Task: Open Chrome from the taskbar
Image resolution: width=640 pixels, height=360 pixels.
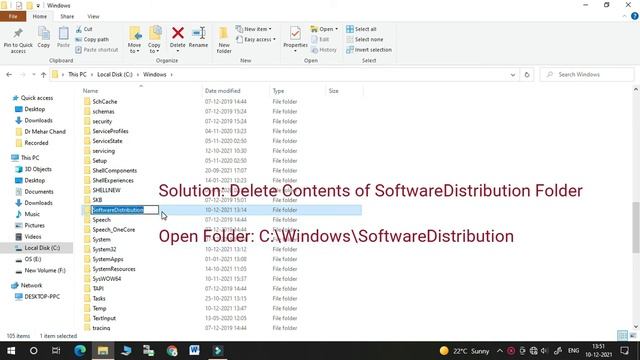Action: coord(172,351)
